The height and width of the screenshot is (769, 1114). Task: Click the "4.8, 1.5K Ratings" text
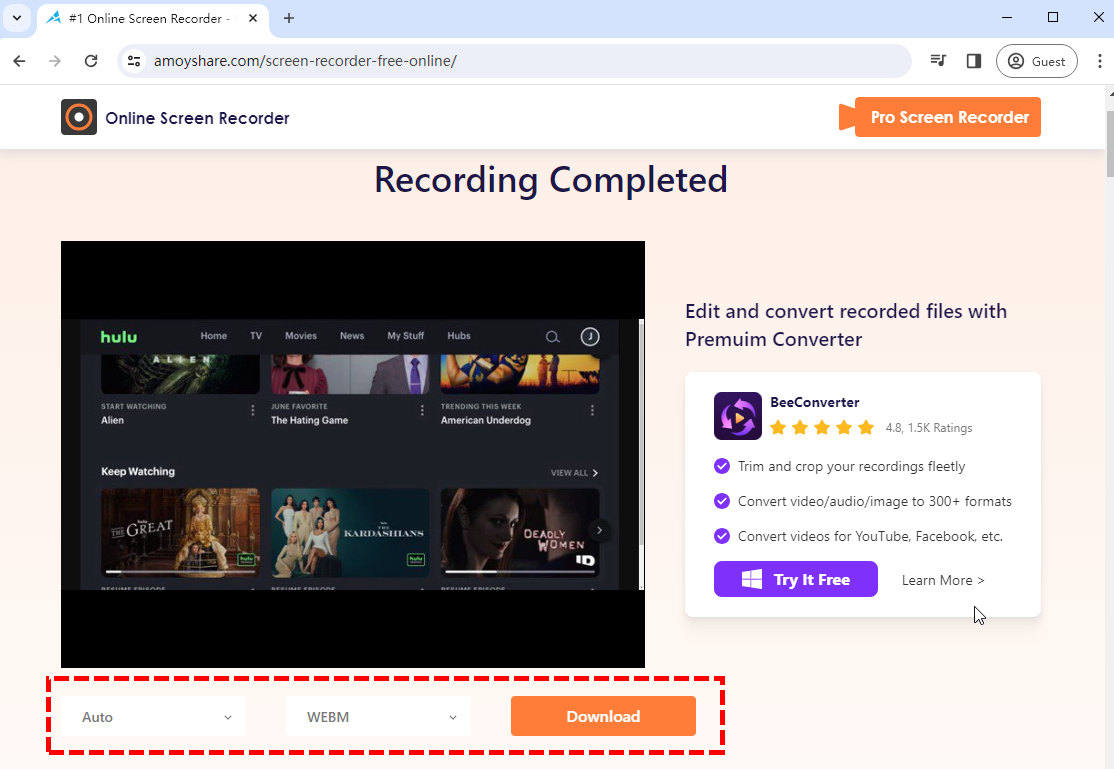[x=929, y=428]
